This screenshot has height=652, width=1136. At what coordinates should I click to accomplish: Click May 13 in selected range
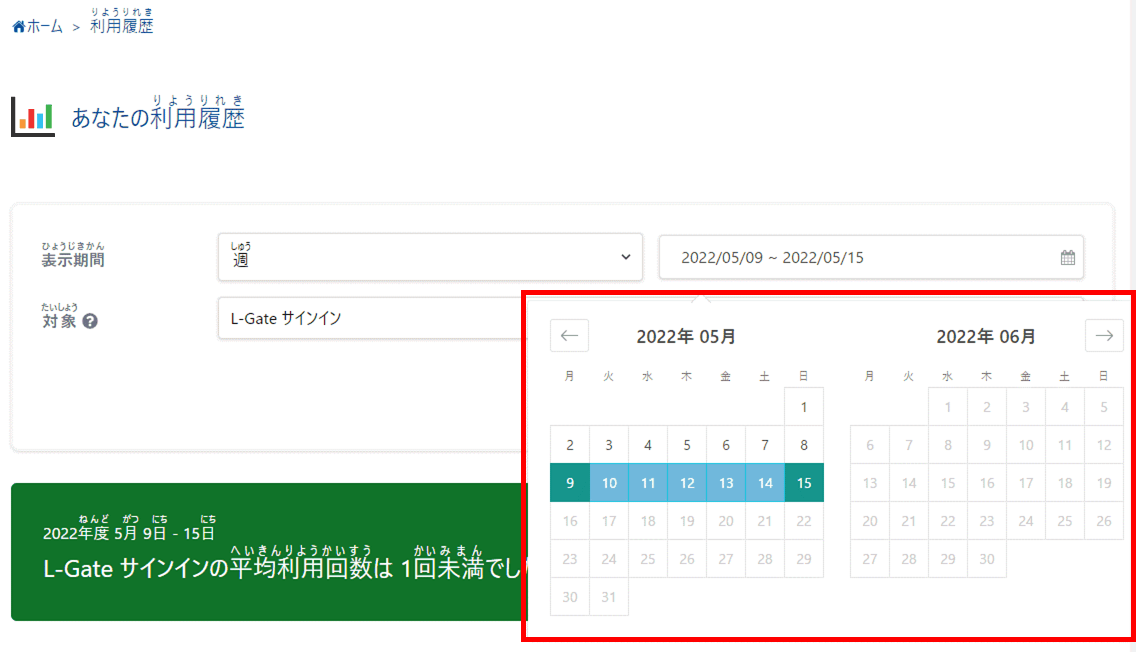[726, 482]
